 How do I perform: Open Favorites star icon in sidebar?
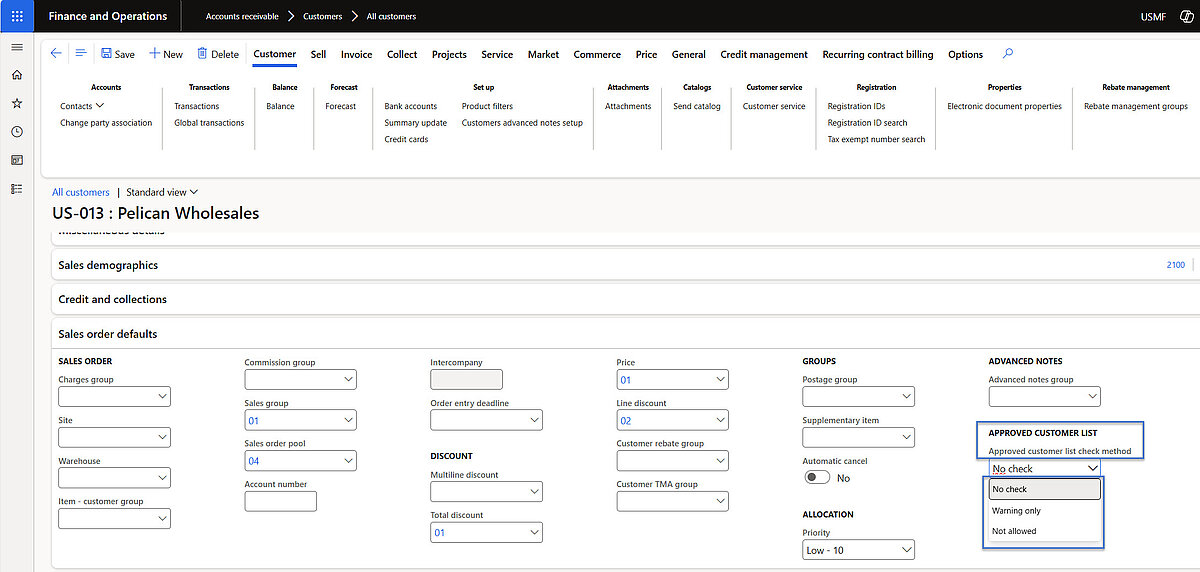[17, 103]
